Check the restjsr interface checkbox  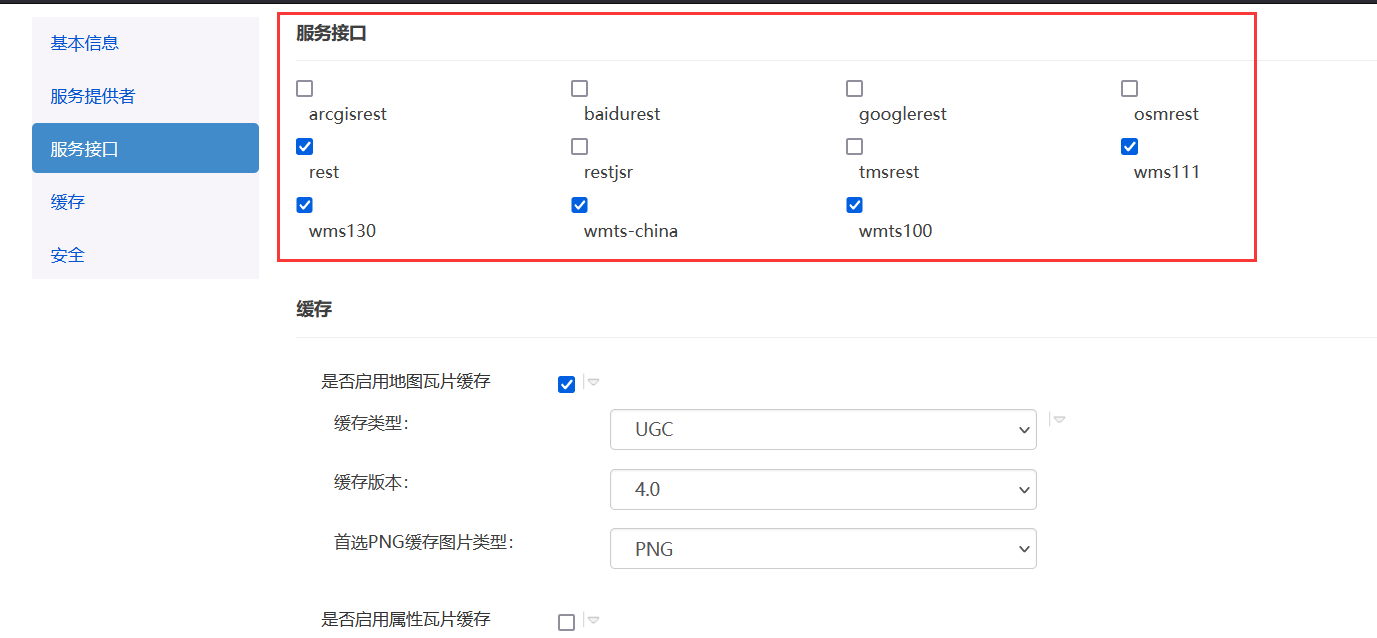[580, 147]
